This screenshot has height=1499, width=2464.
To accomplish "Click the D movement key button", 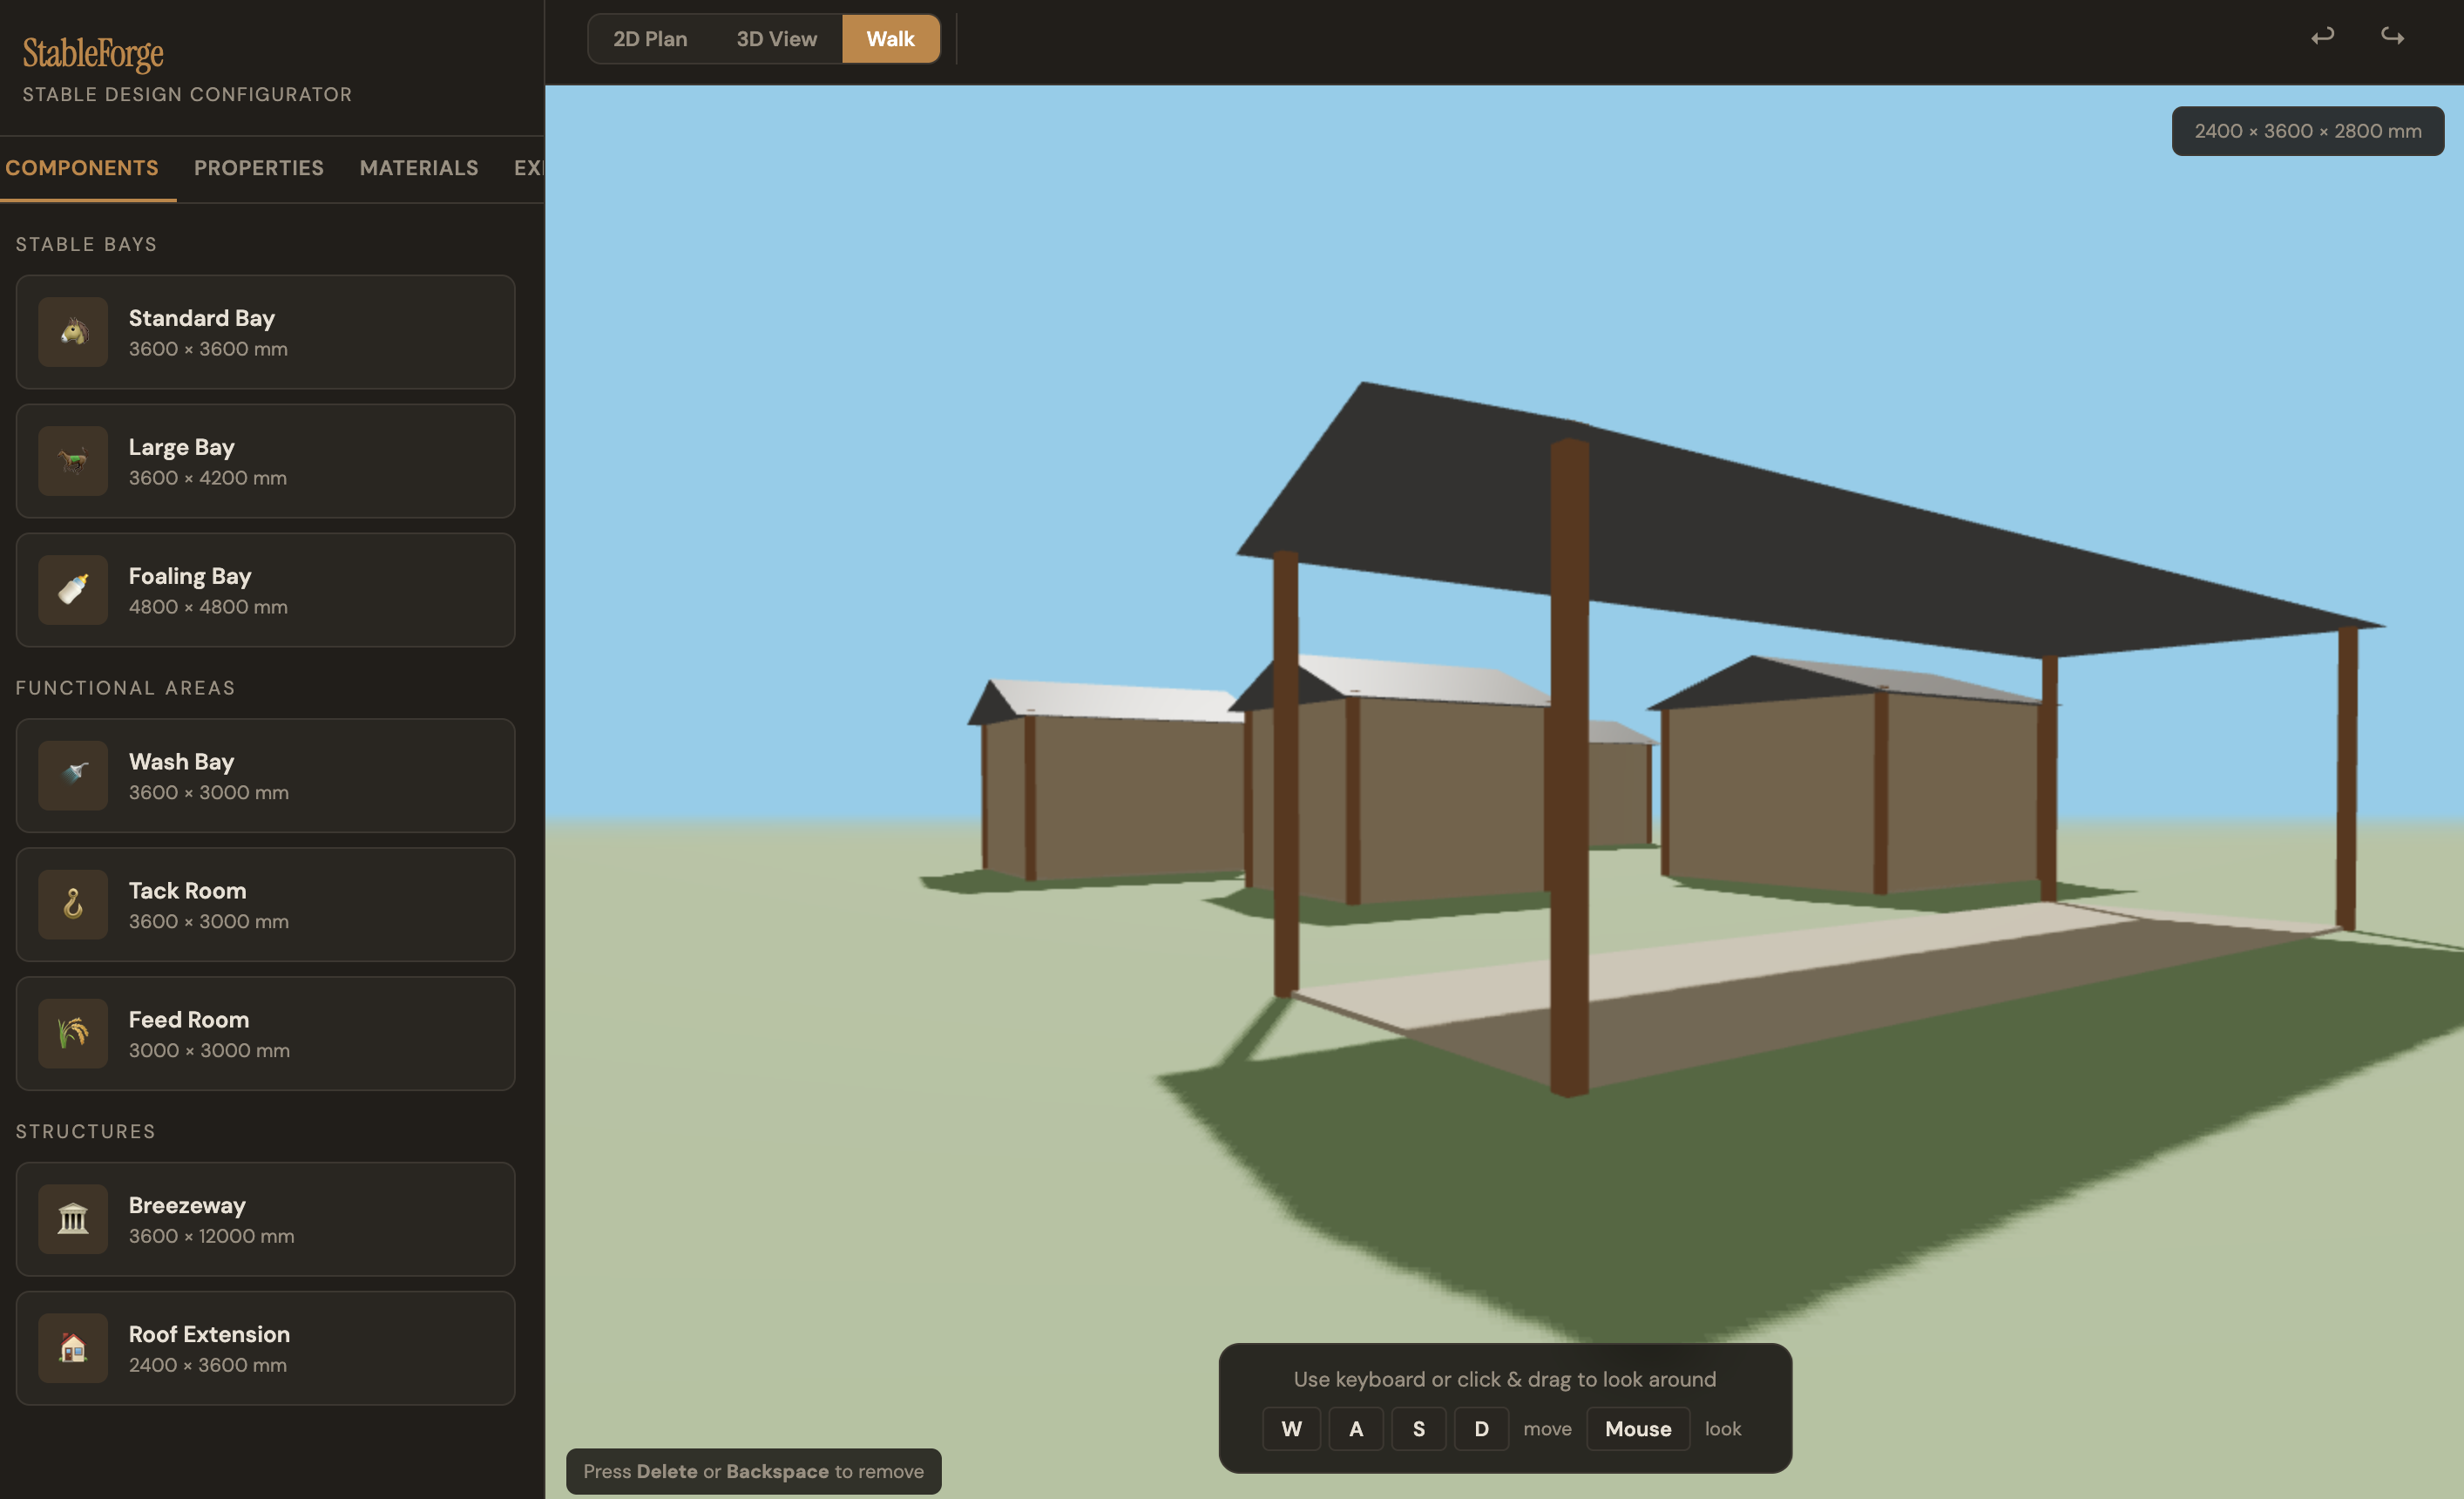I will (1481, 1428).
